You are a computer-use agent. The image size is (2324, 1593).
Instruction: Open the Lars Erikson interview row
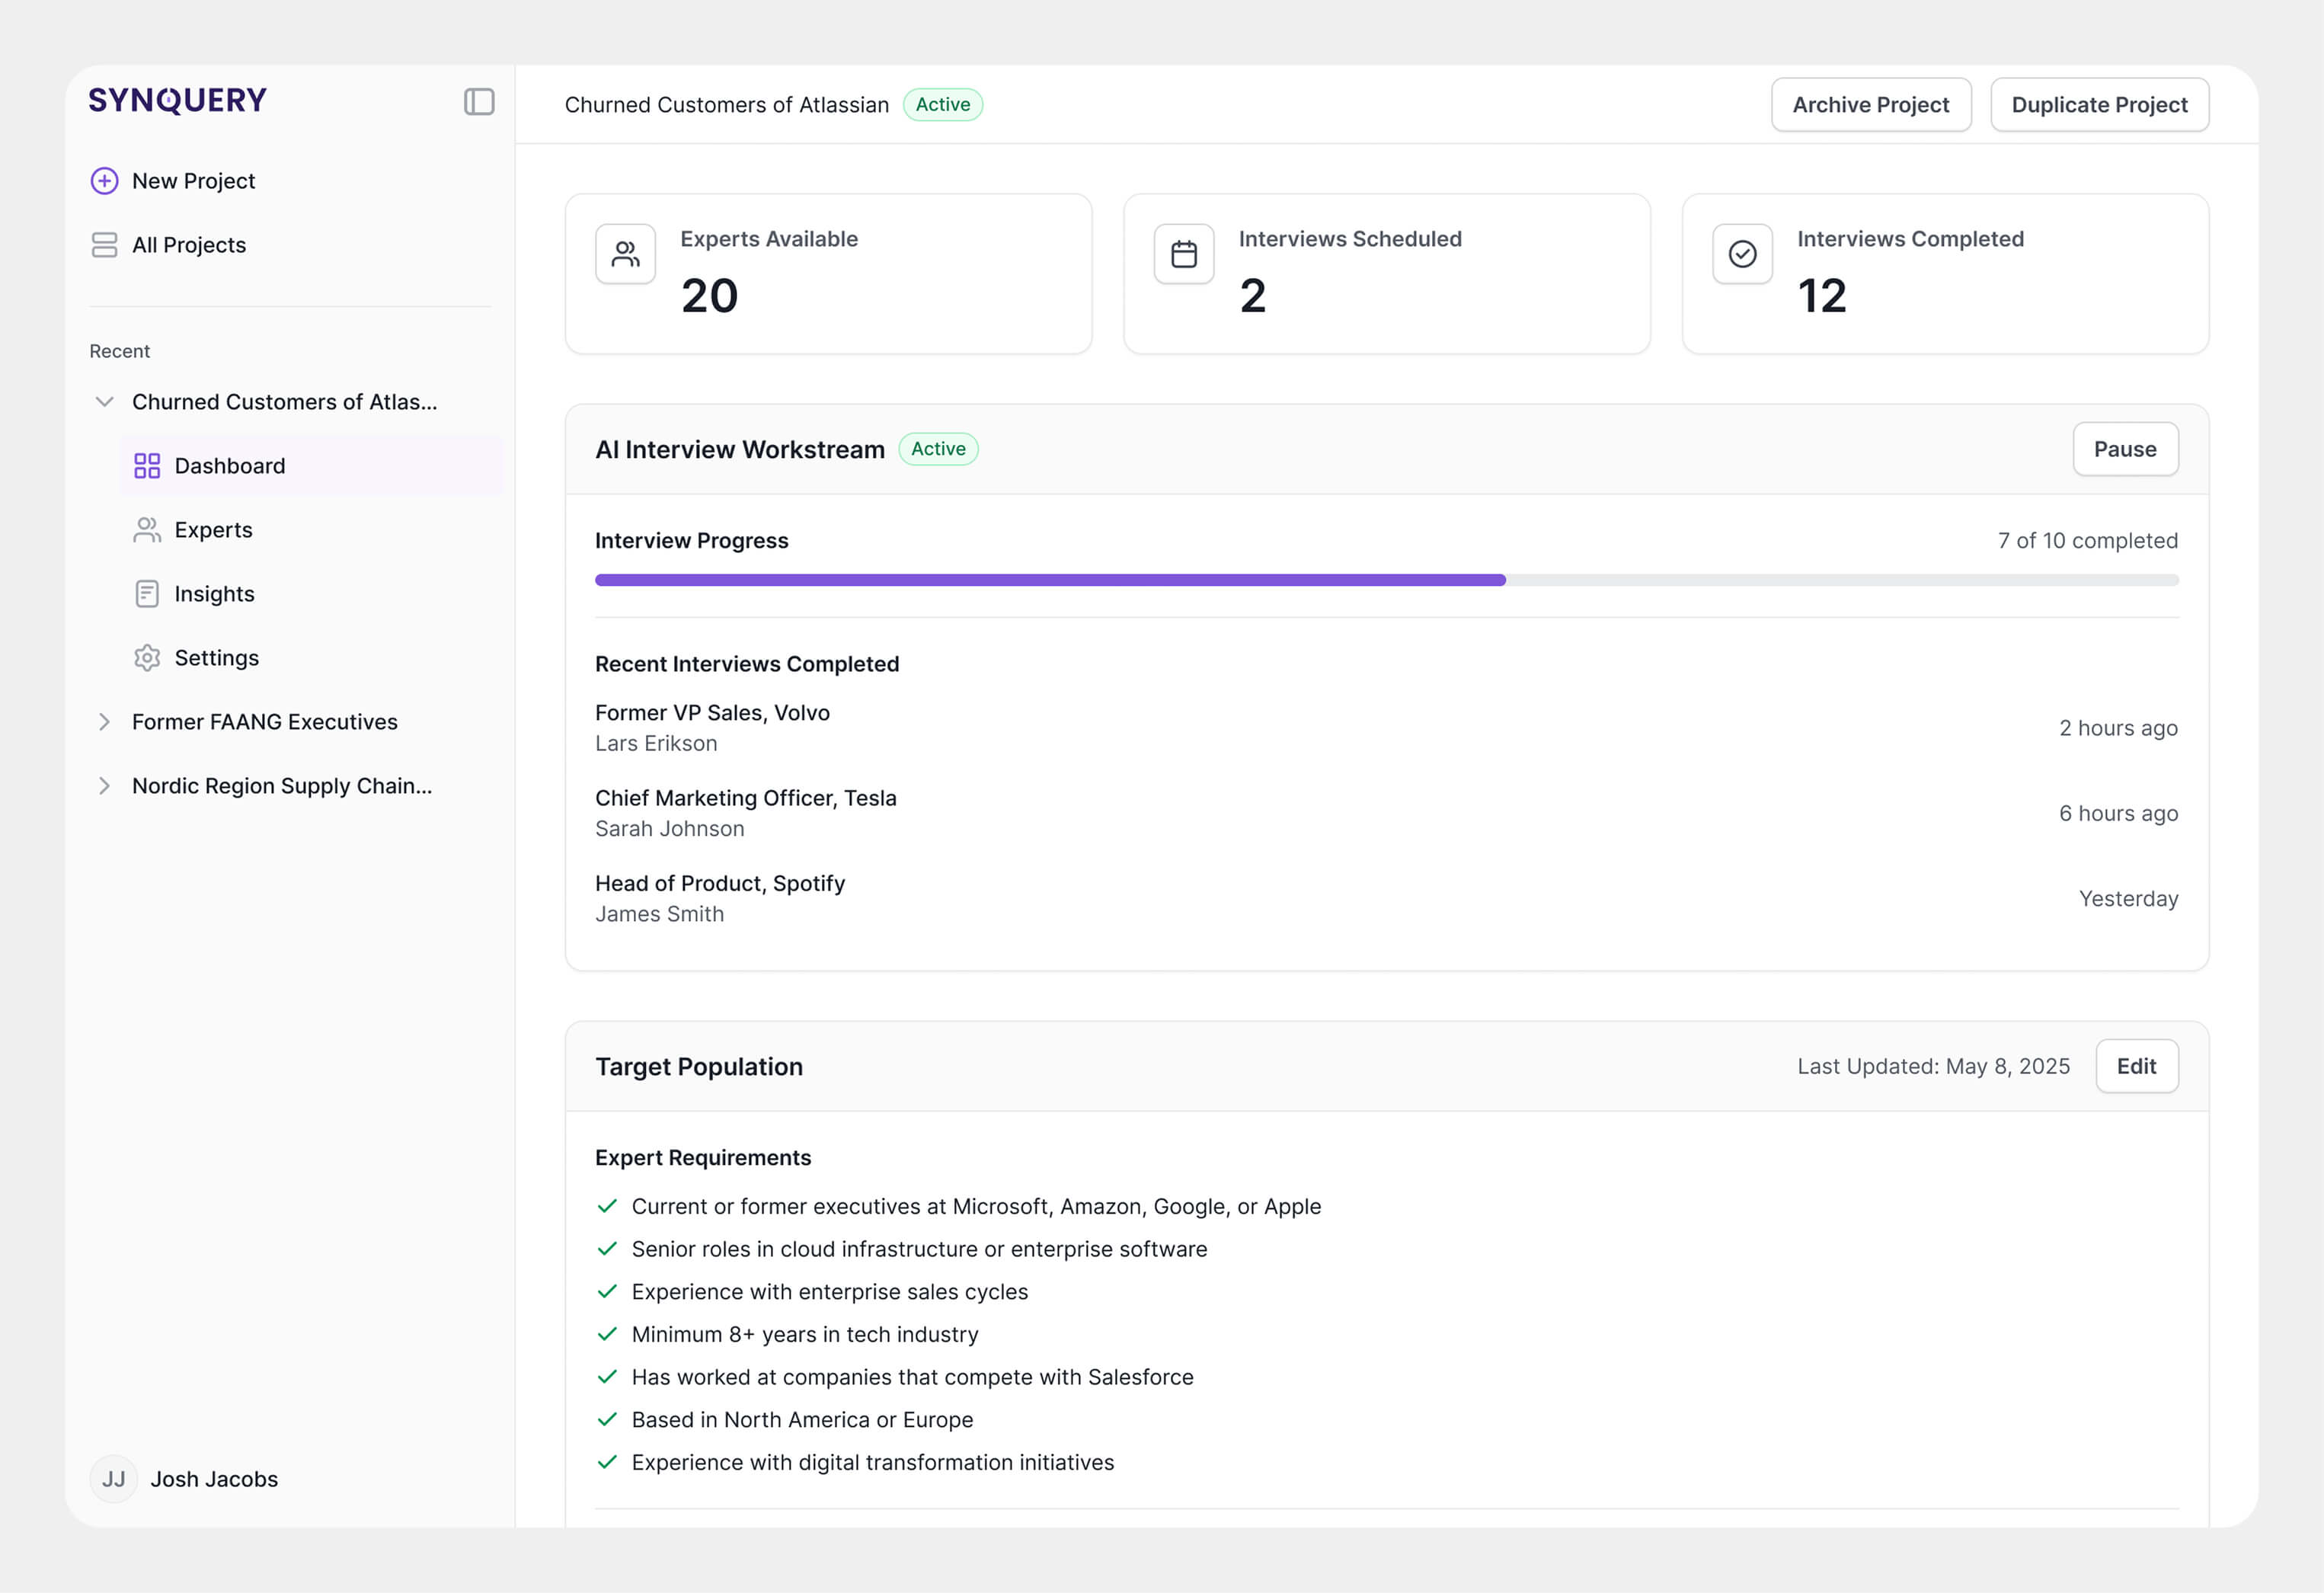tap(1386, 728)
